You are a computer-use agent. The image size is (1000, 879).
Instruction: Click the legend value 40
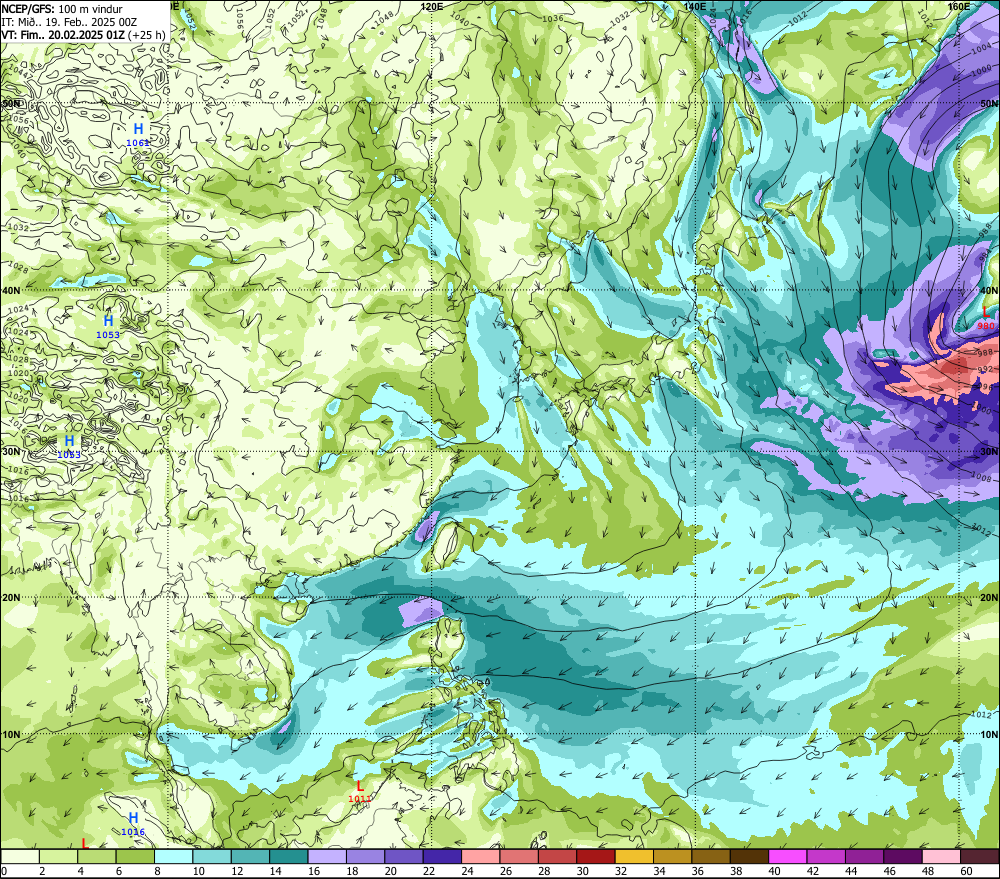774,871
